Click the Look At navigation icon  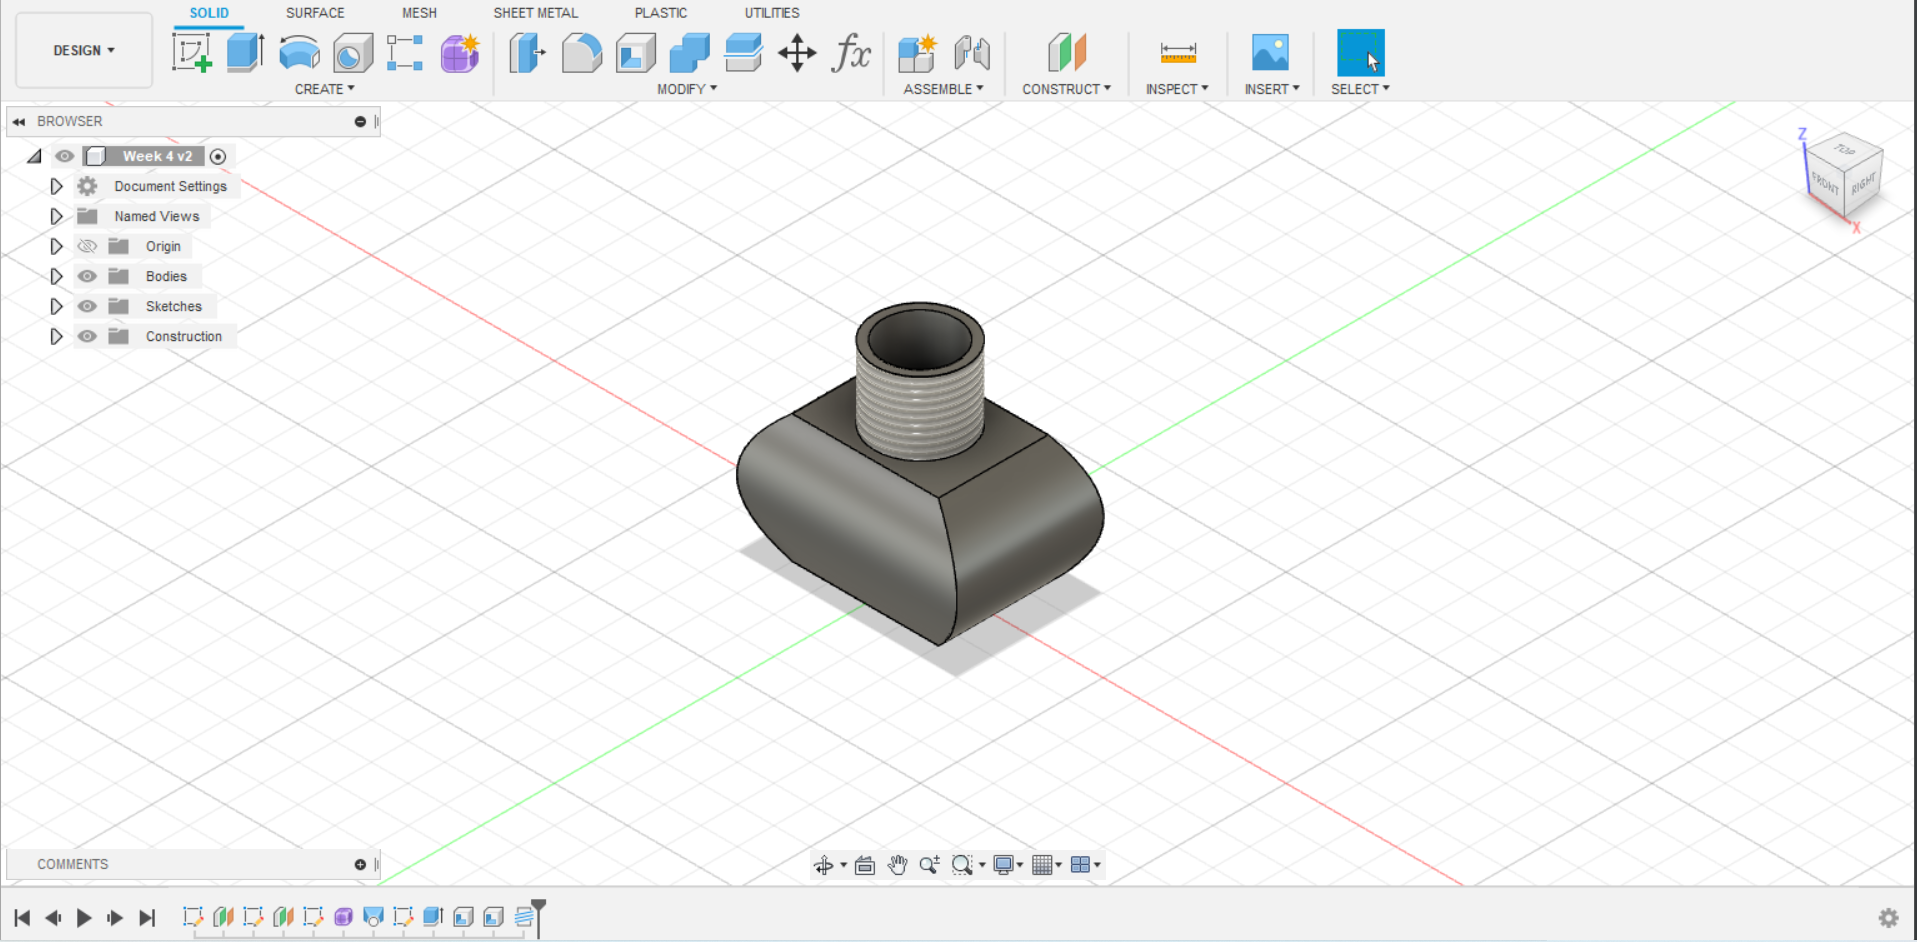(x=865, y=865)
